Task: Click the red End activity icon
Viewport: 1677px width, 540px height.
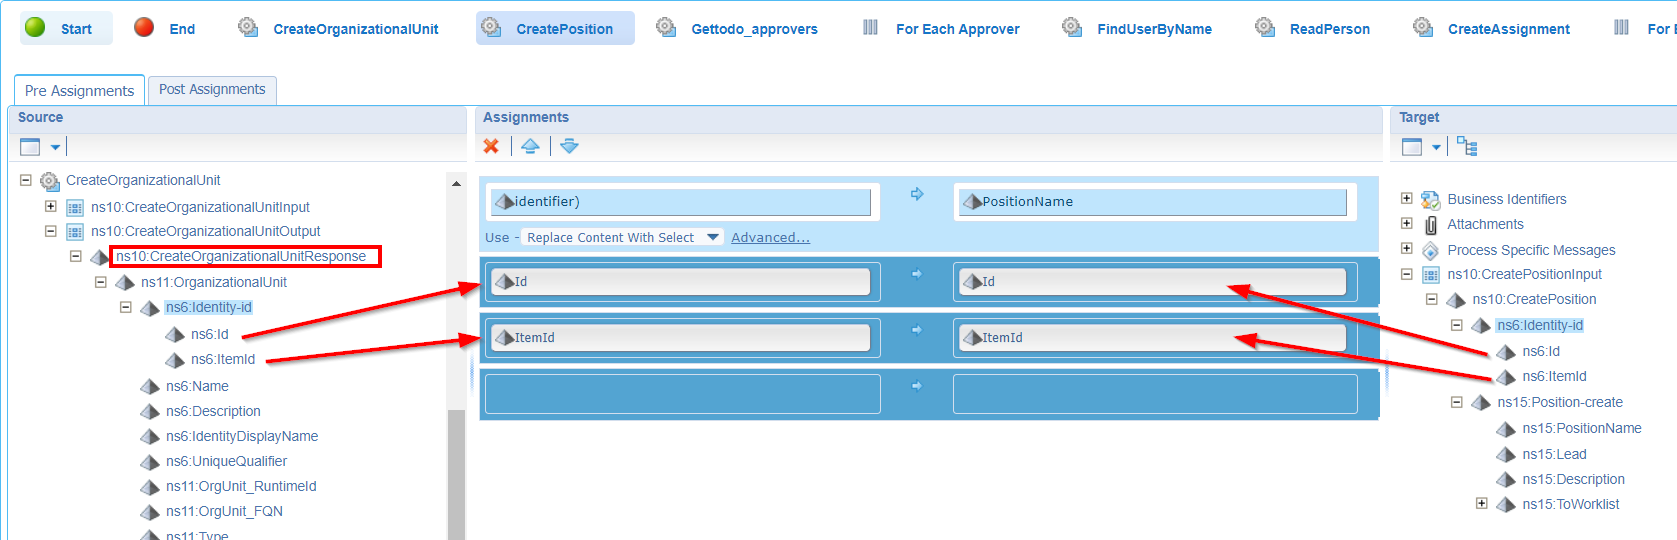Action: point(144,28)
